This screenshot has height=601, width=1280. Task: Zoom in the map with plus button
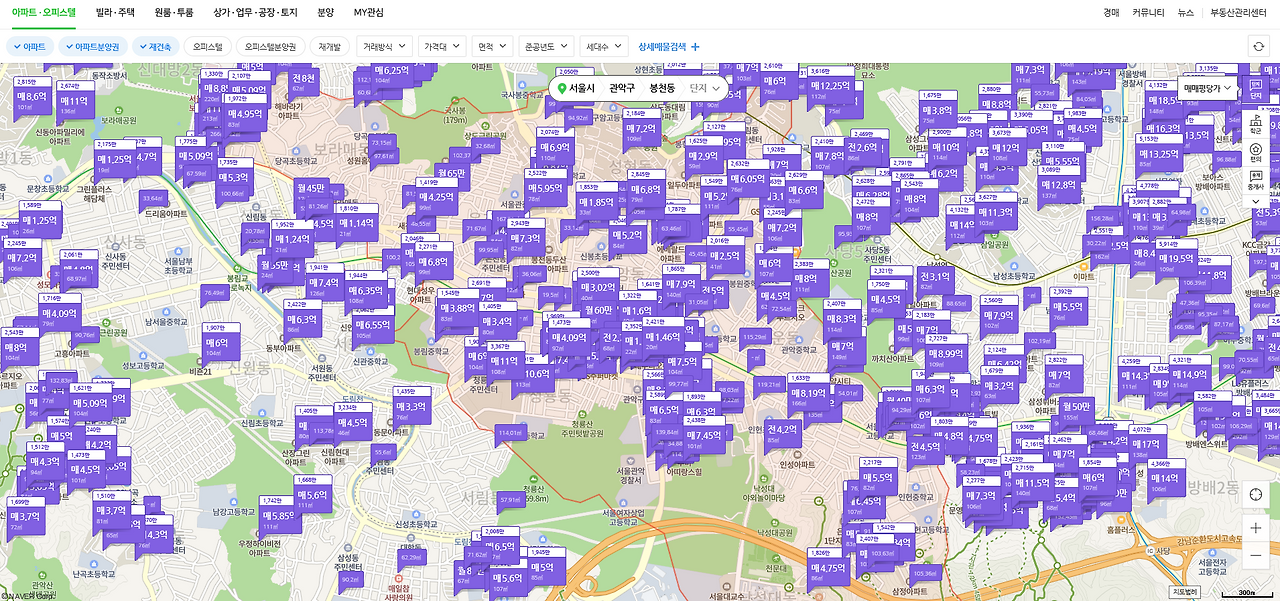(1256, 527)
